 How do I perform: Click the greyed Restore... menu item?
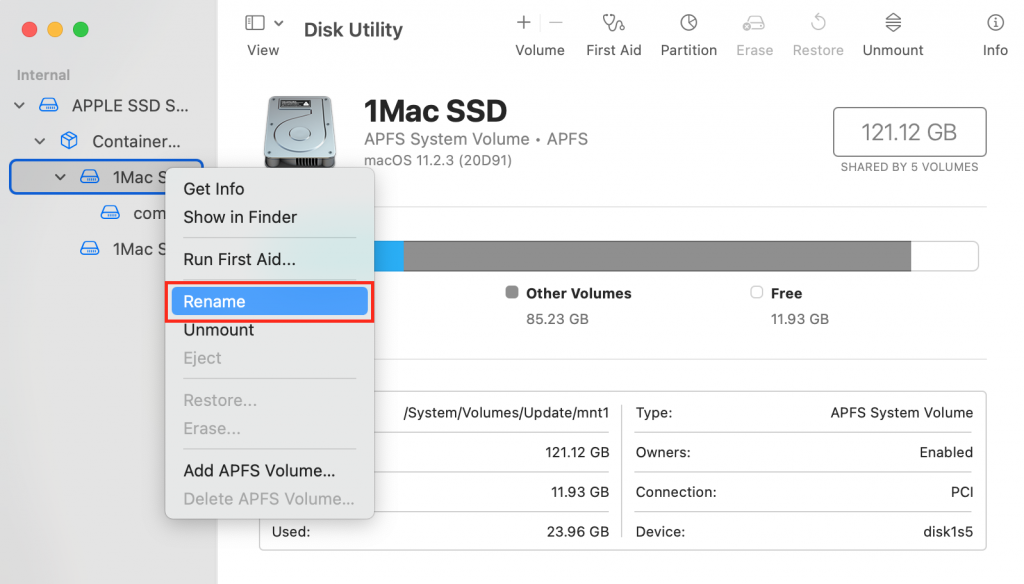point(219,400)
